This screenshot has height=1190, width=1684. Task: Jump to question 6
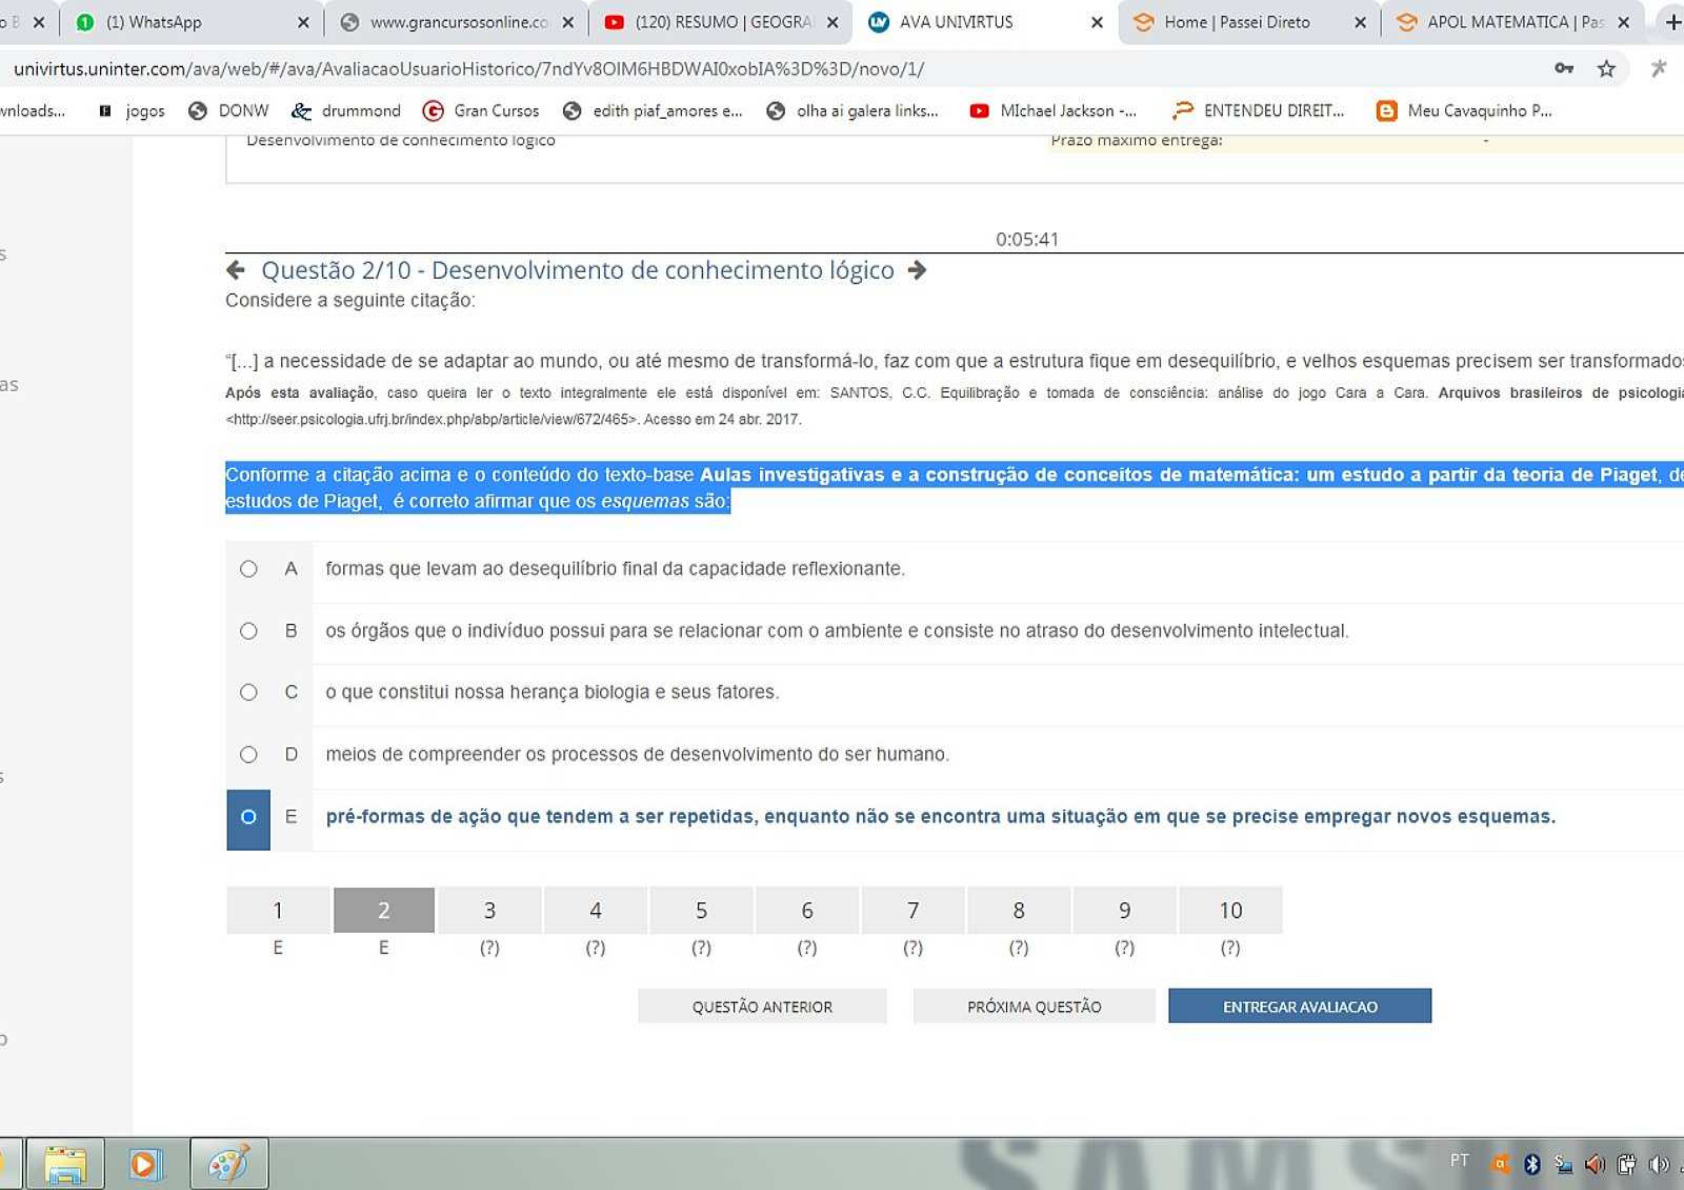pos(807,910)
